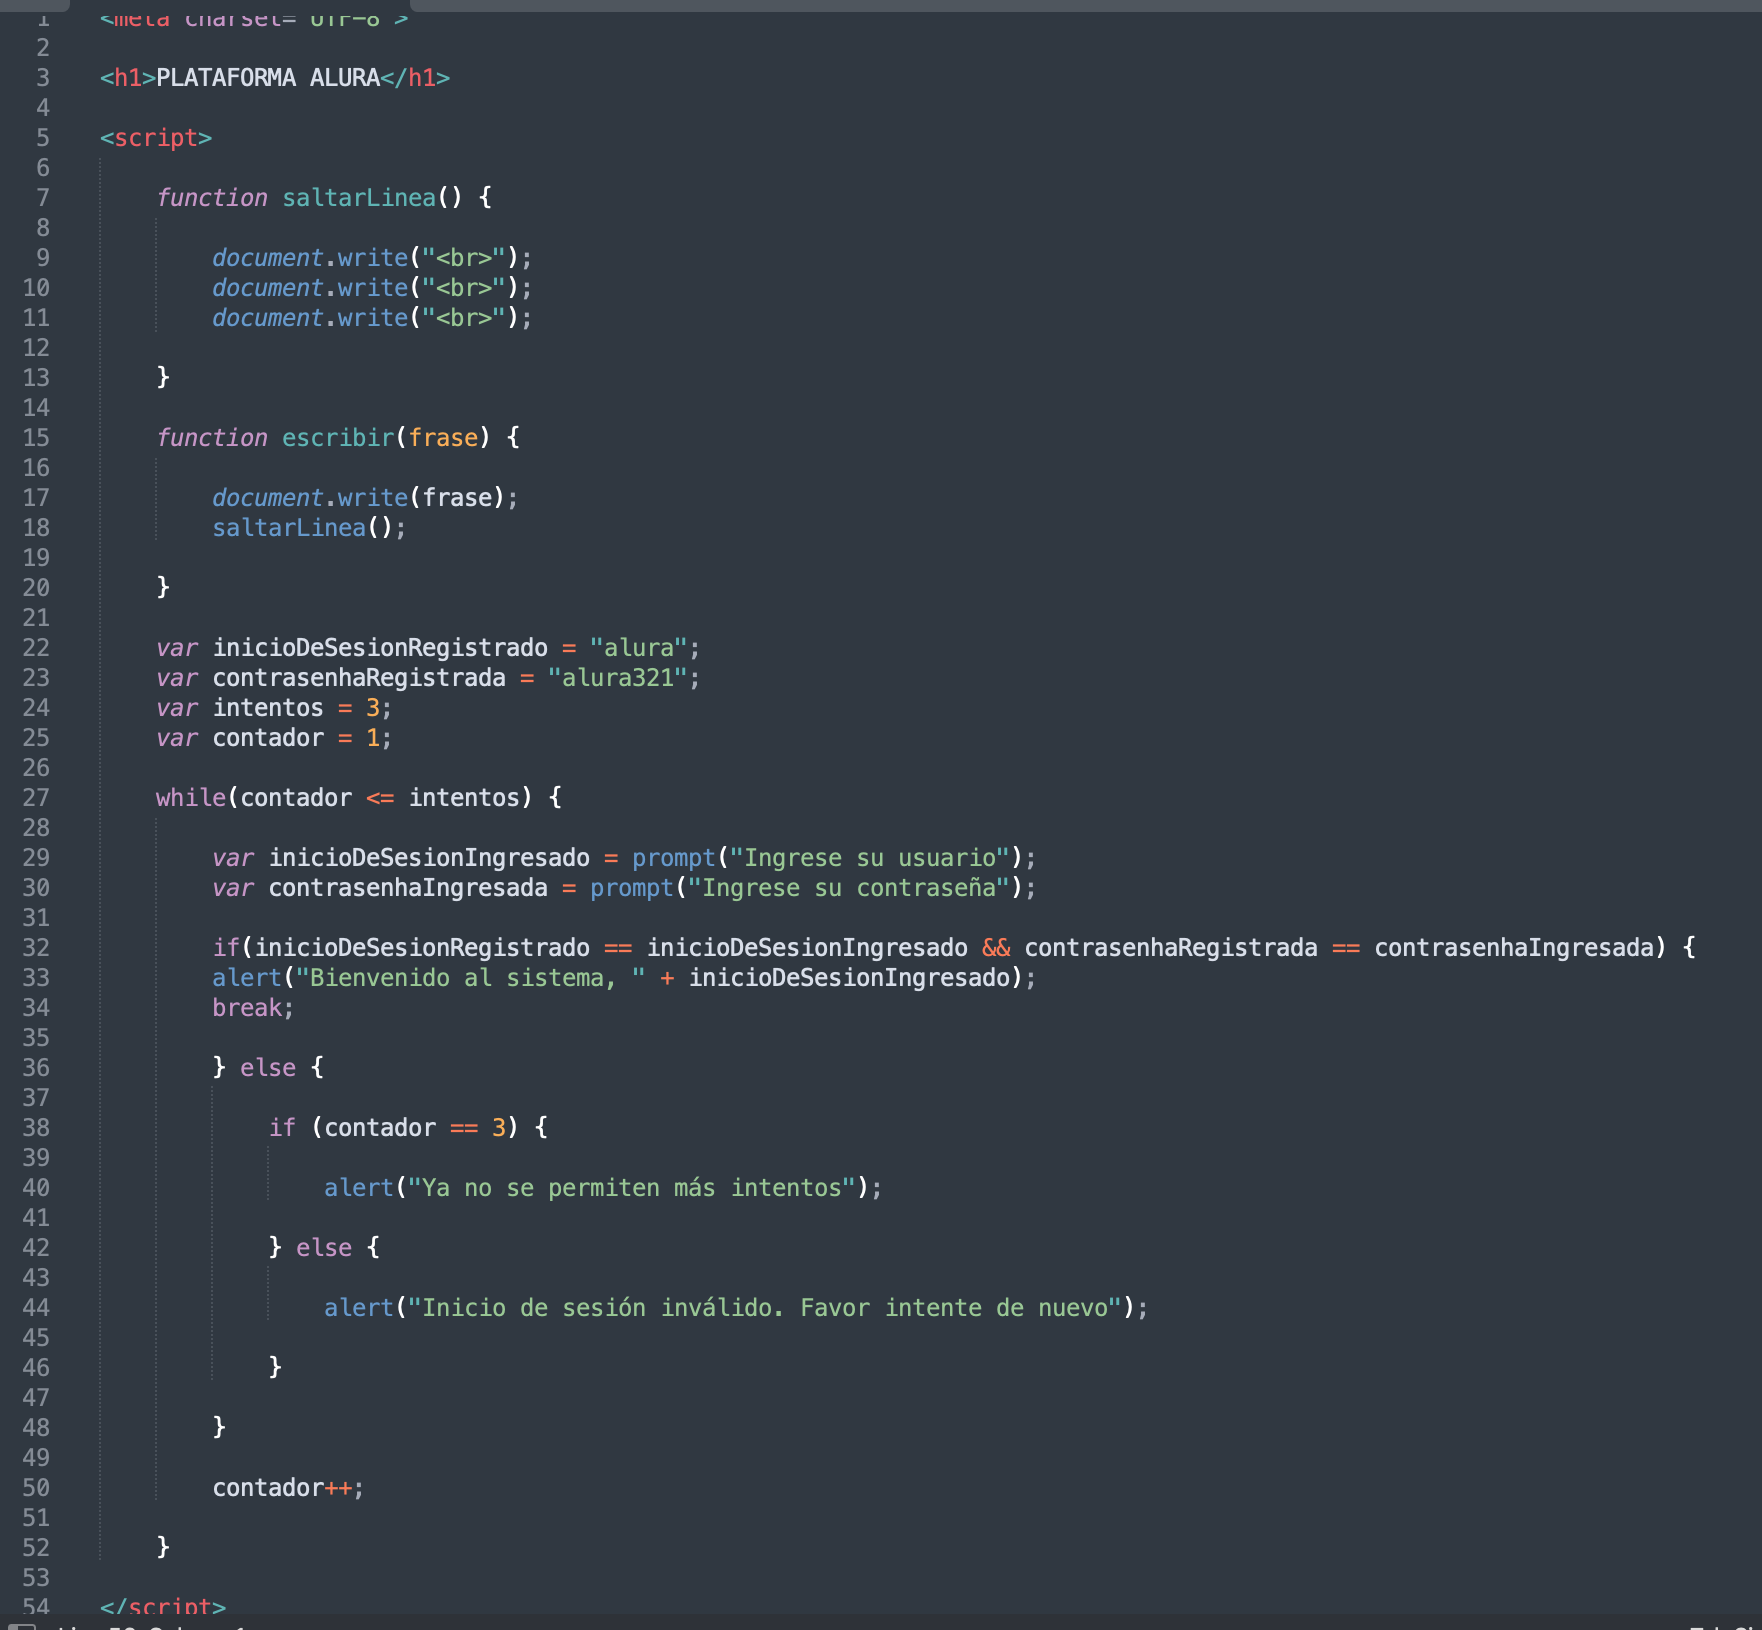Place cursor on document.write at line 11

310,318
